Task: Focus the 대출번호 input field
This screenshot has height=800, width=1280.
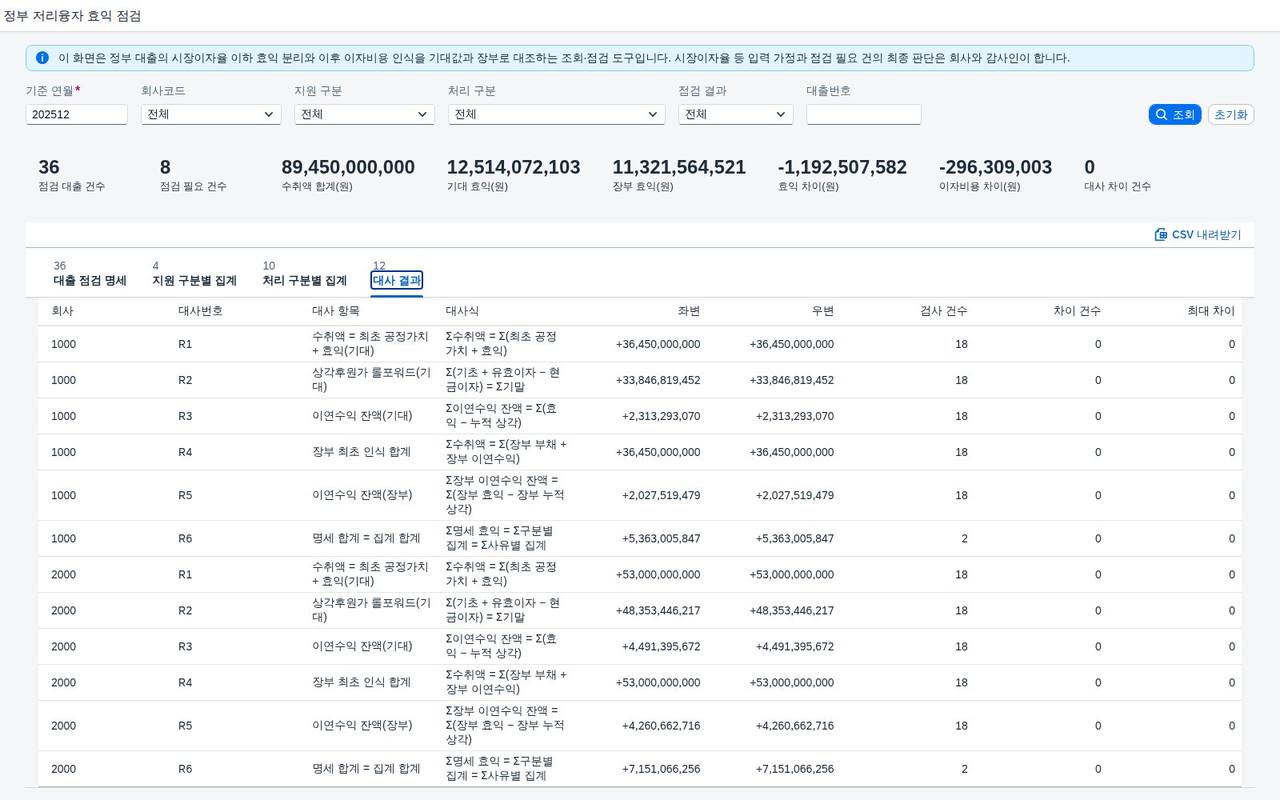Action: (x=863, y=114)
